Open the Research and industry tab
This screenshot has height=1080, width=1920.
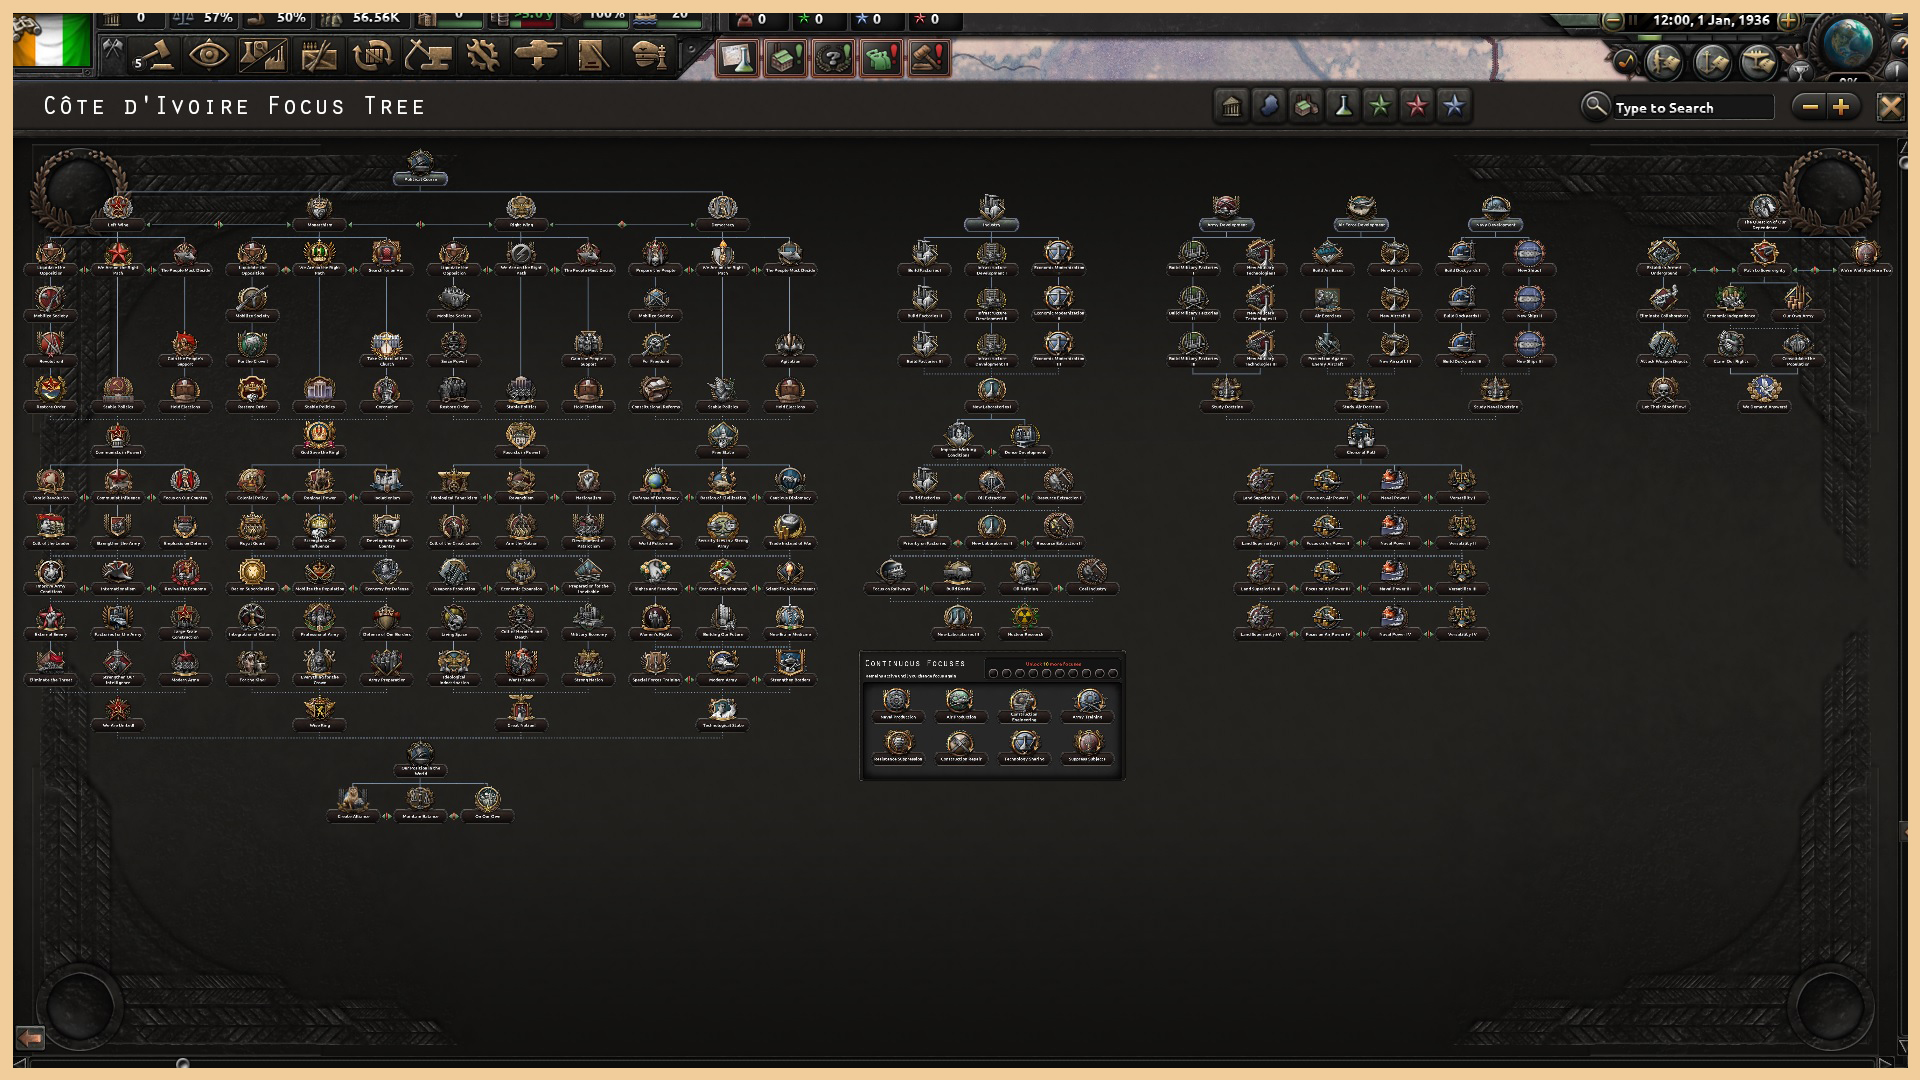[x=263, y=55]
